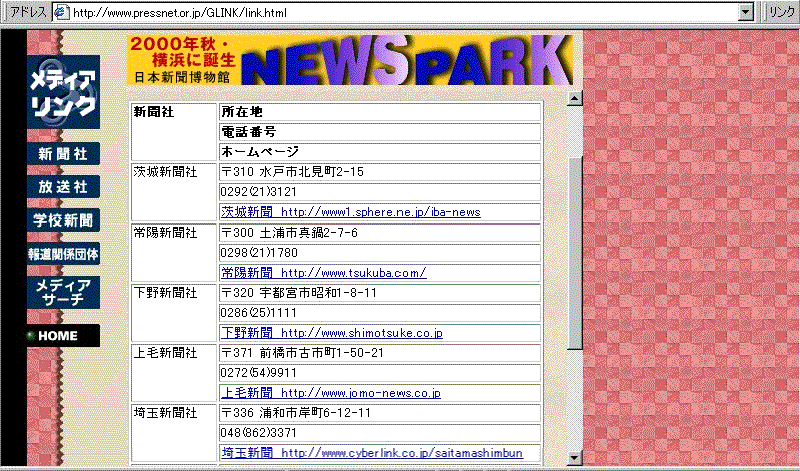Select the 上毛新聞社 name cell
The width and height of the screenshot is (800, 471).
click(x=174, y=373)
